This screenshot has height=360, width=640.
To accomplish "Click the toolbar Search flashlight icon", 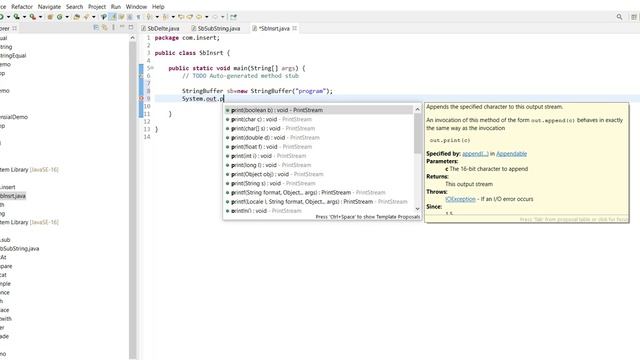I will pos(86,17).
